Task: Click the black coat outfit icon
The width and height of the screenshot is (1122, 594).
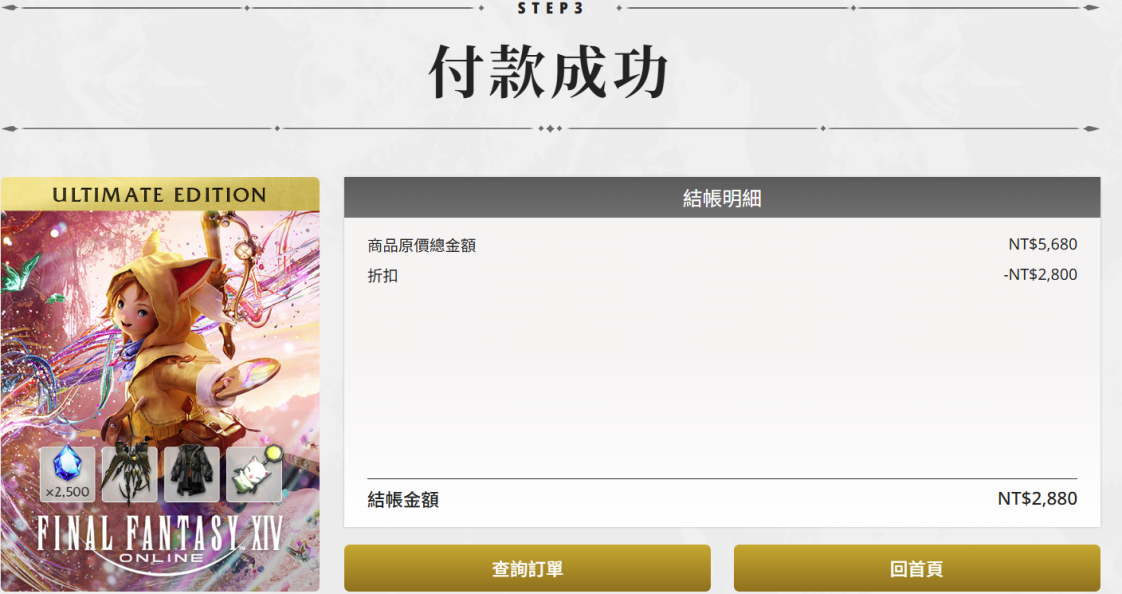Action: [x=192, y=474]
